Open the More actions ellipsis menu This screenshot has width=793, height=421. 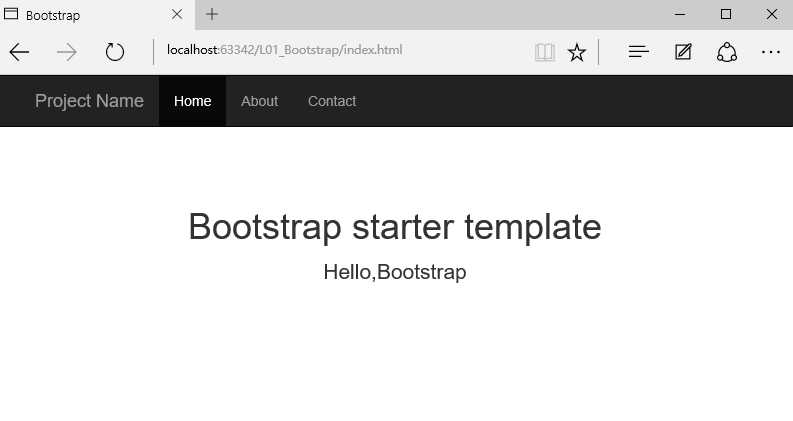point(771,52)
